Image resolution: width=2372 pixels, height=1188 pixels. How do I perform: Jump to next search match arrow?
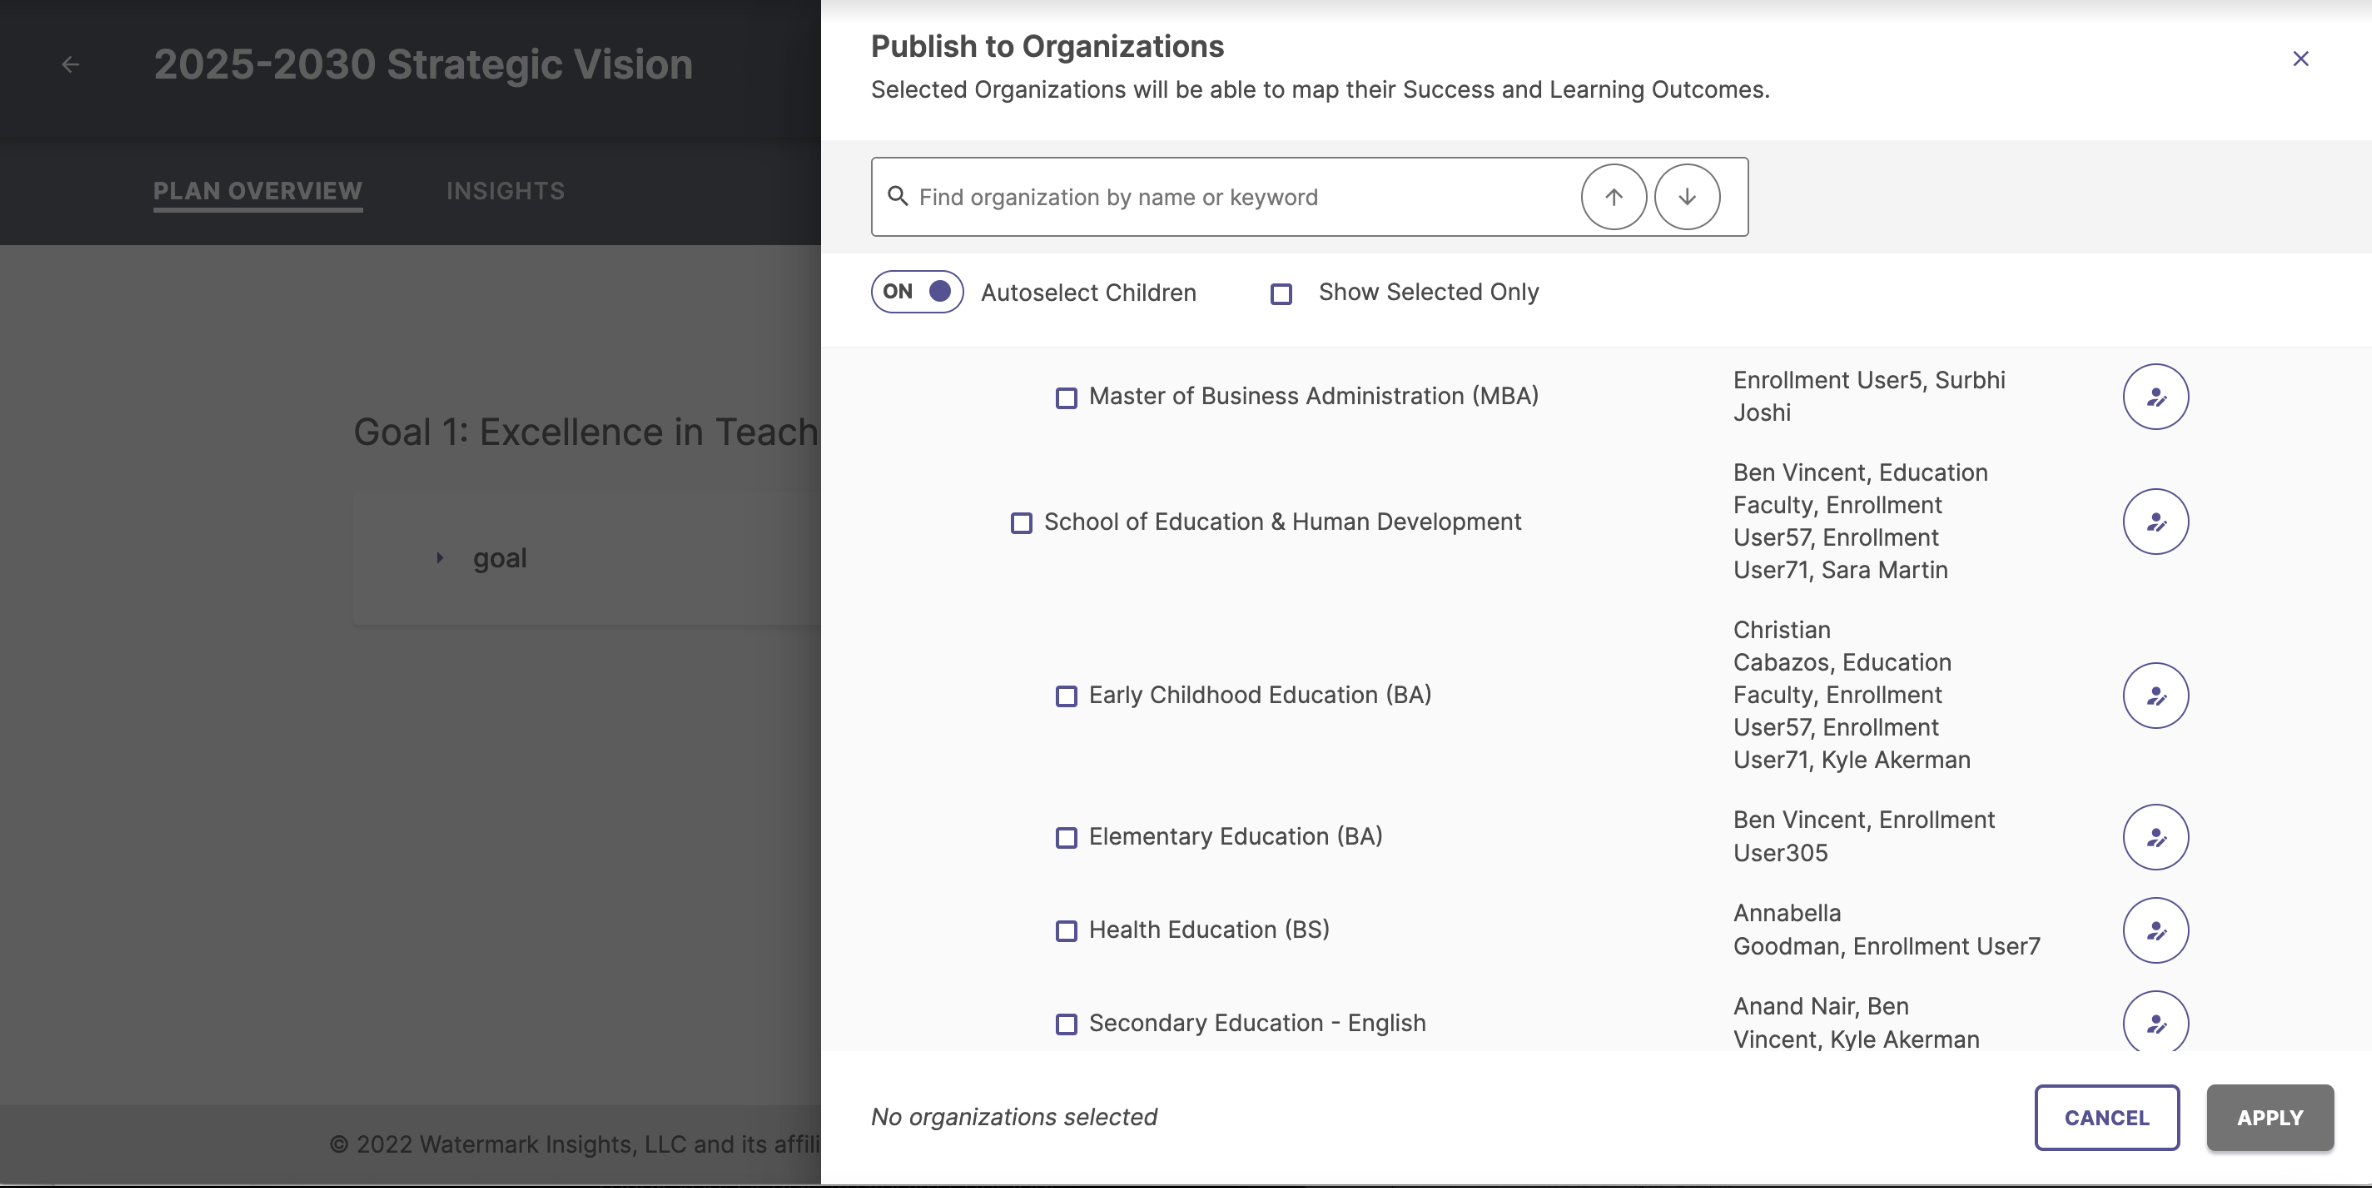click(1687, 197)
